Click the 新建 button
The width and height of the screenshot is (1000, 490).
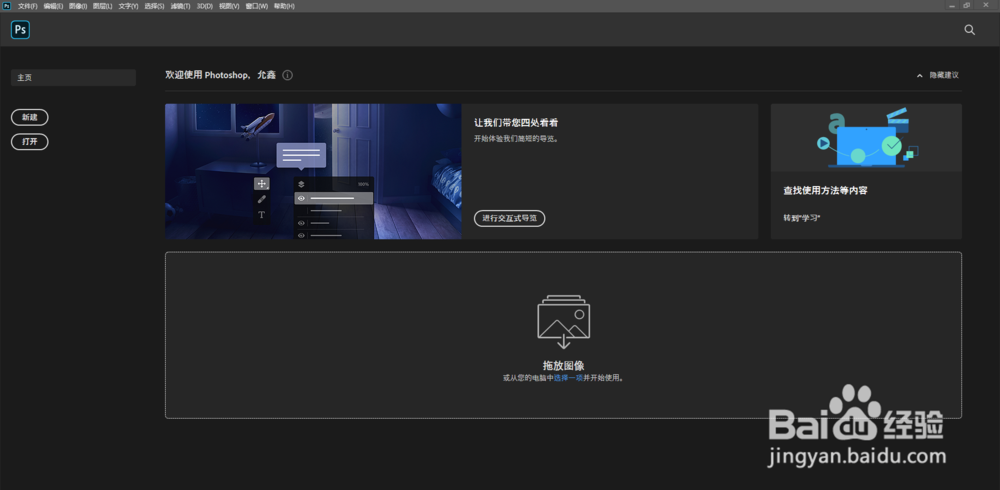30,117
